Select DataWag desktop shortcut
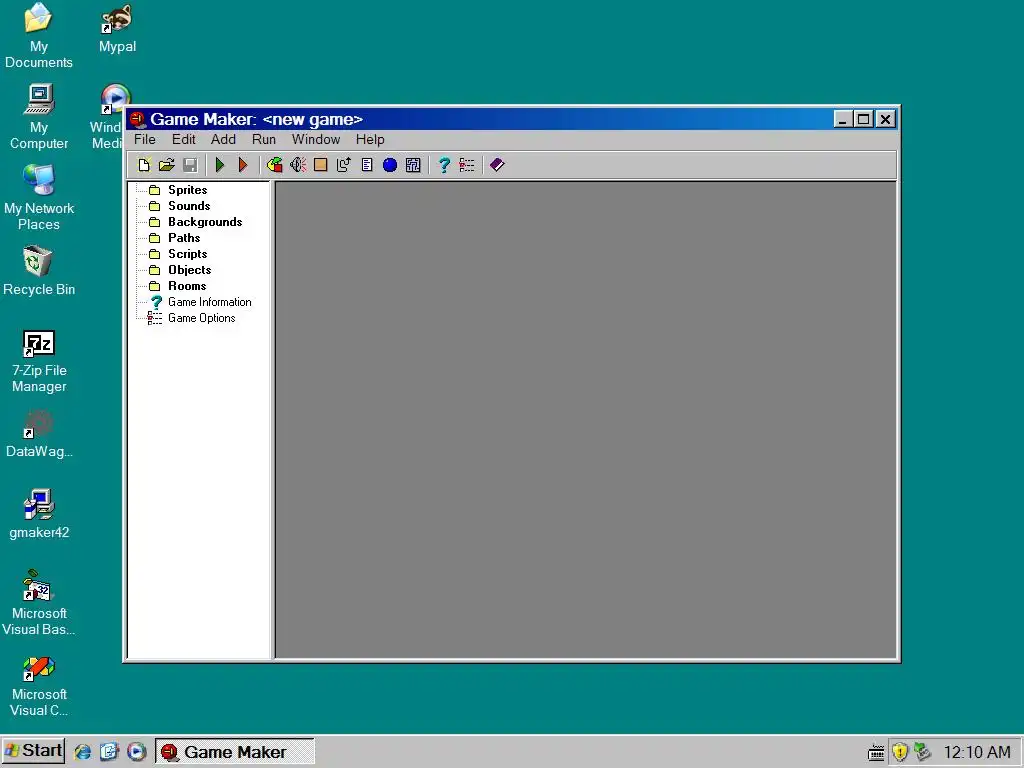 coord(39,434)
